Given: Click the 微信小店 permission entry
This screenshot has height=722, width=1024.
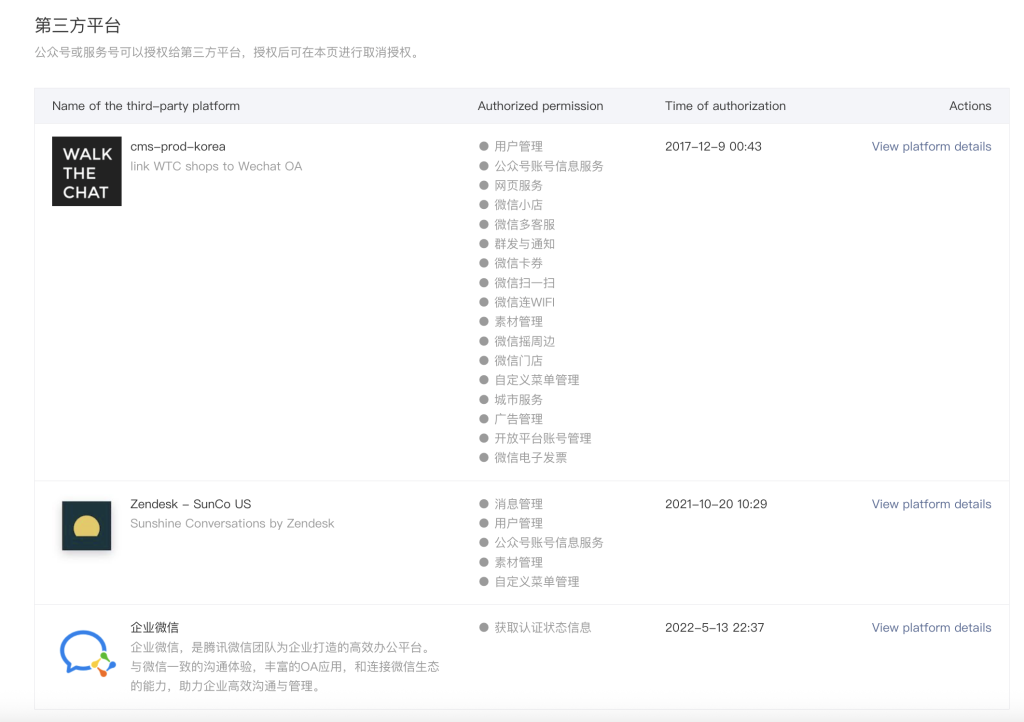Looking at the screenshot, I should click(518, 205).
